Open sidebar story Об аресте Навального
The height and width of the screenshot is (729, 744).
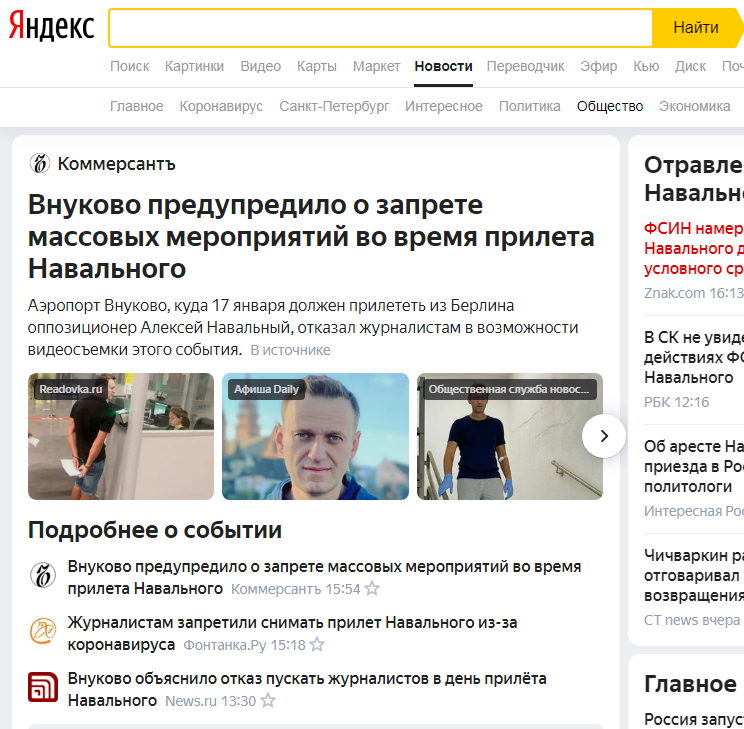point(694,467)
